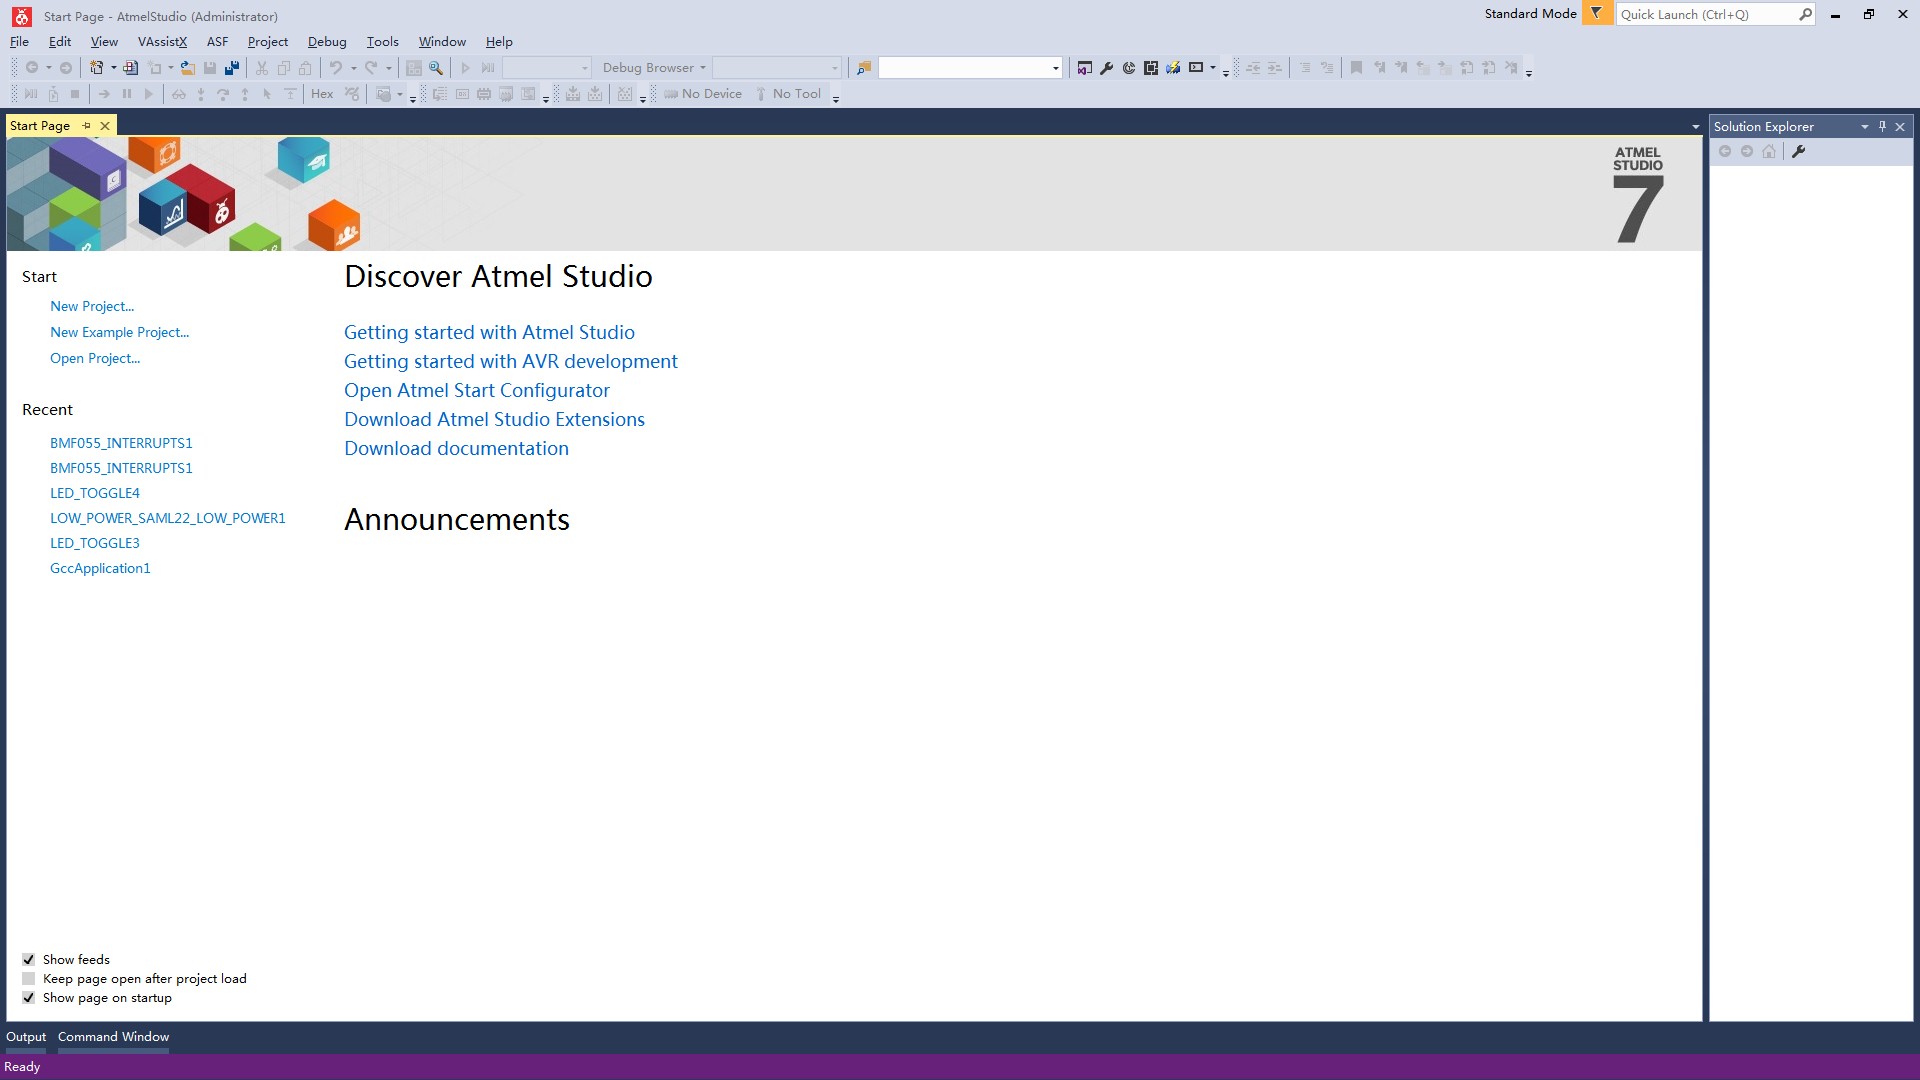Uncheck Show page on startup
Screen dimensions: 1920x1080
29,998
